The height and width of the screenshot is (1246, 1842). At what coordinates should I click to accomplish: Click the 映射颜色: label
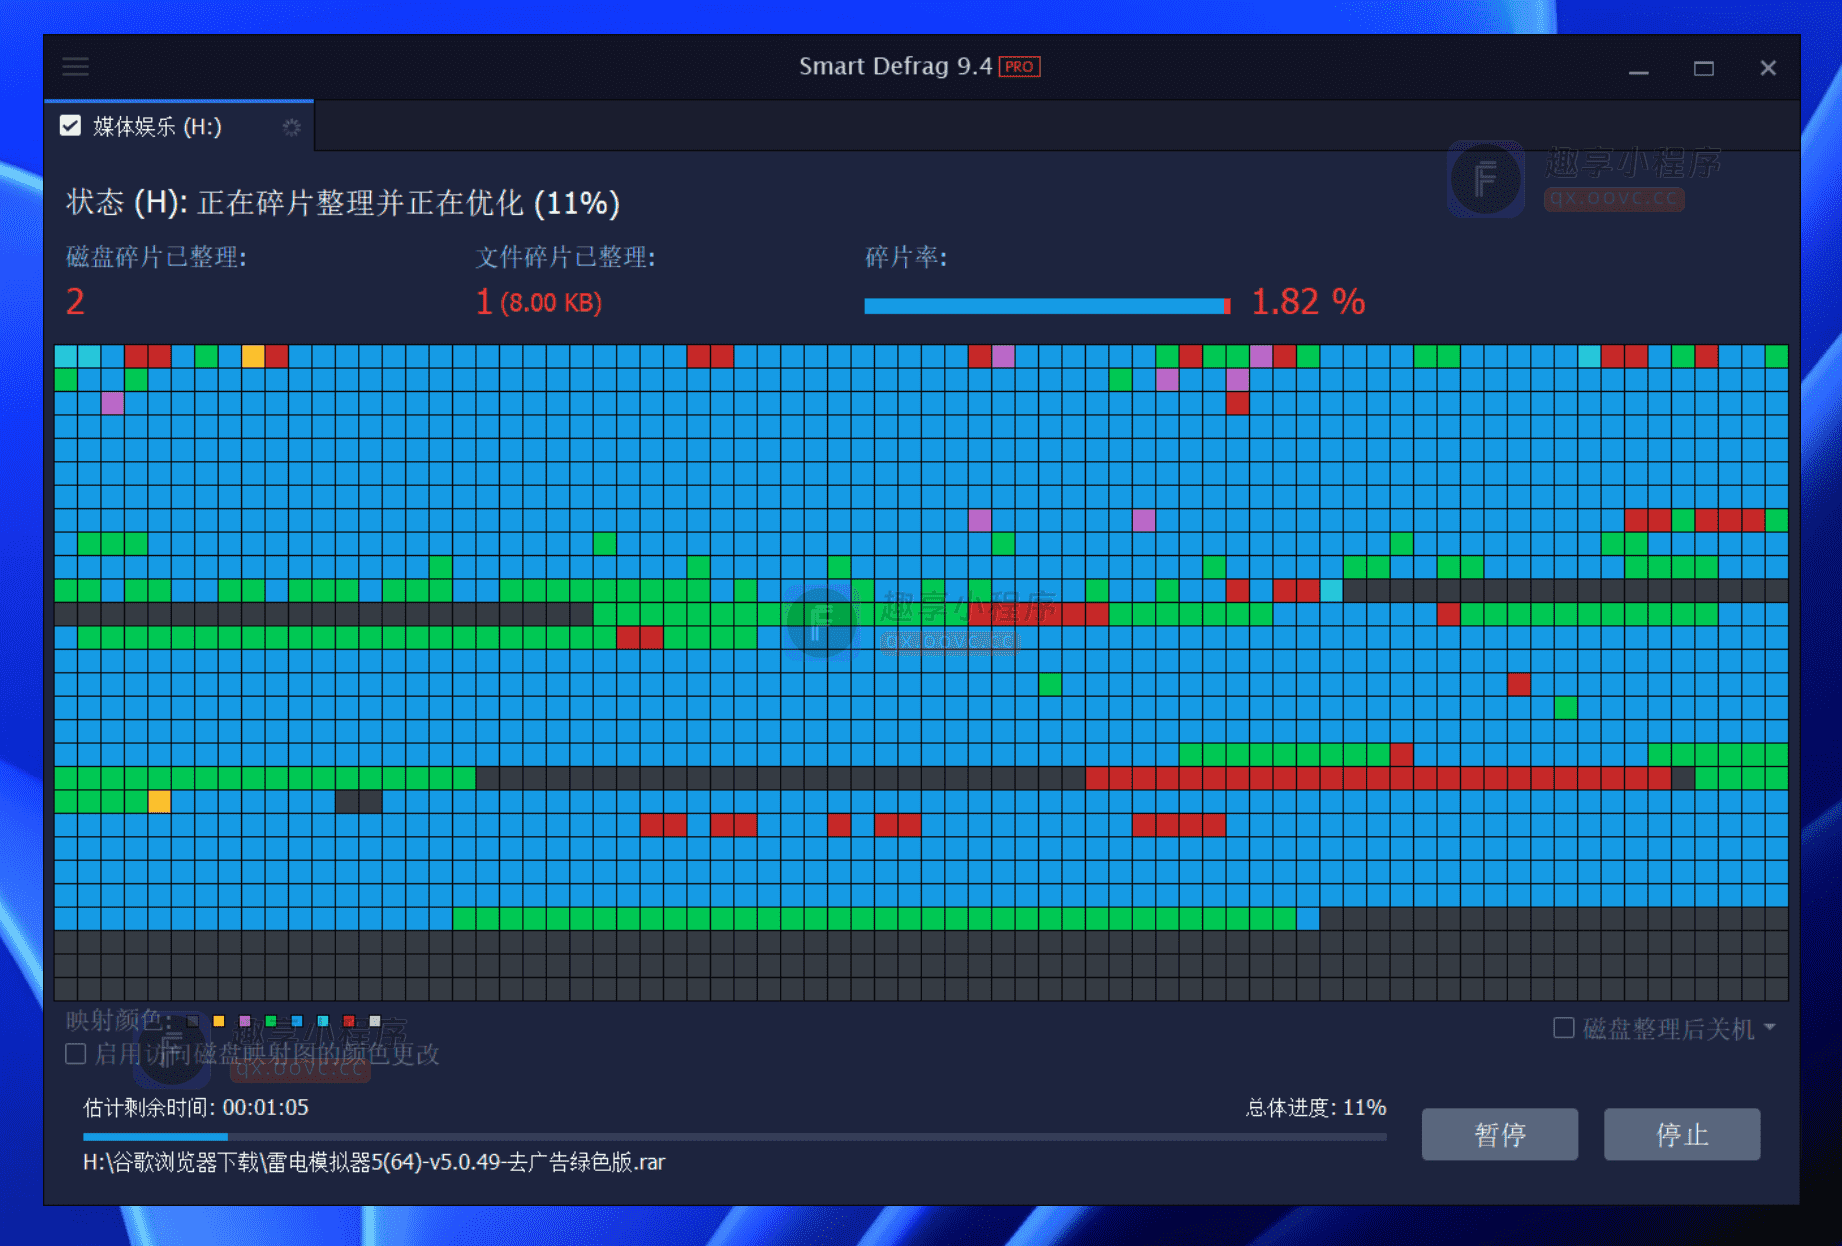coord(119,1020)
